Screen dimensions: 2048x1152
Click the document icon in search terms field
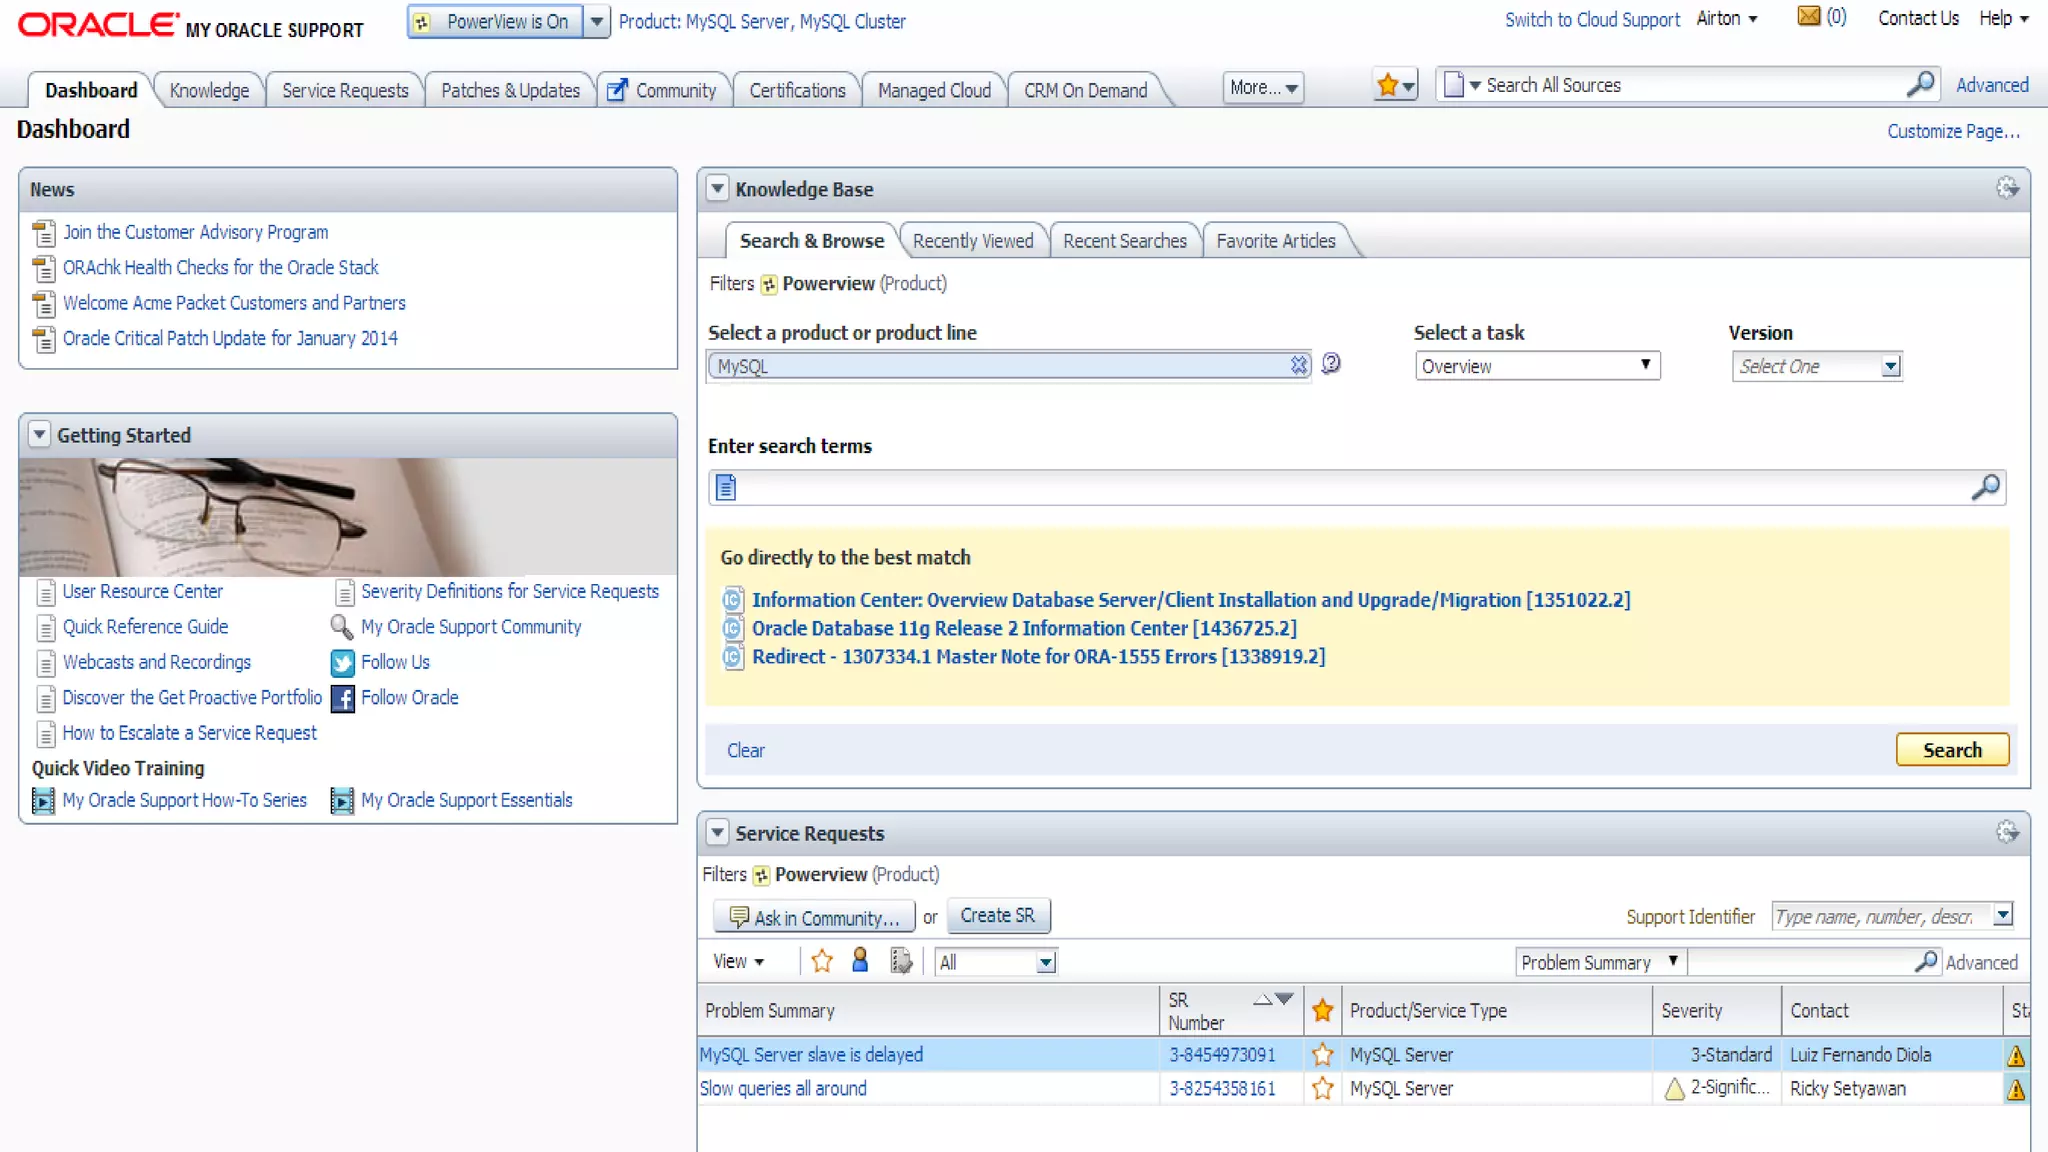click(x=726, y=487)
